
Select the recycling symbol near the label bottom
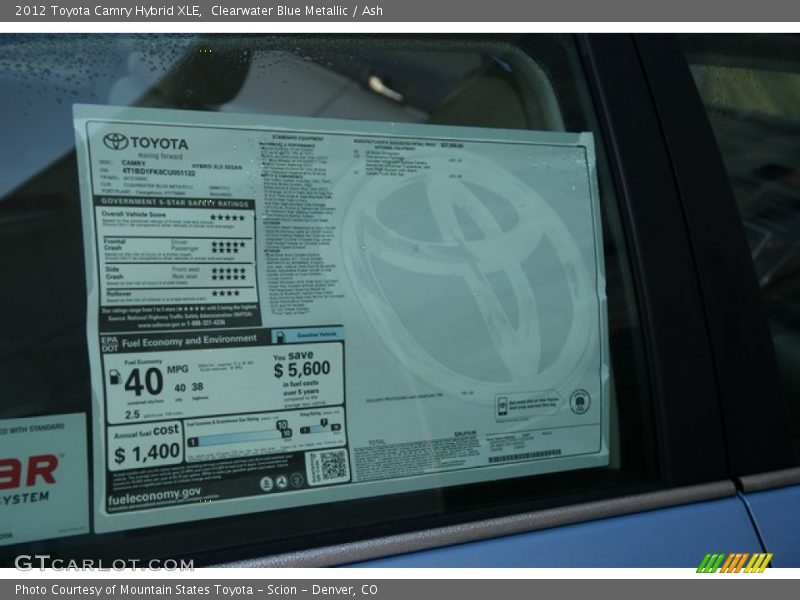[281, 482]
